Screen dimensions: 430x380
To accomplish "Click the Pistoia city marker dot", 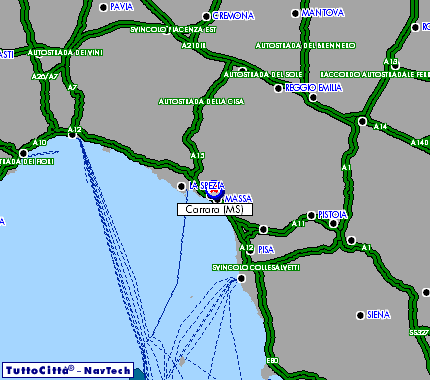I will 311,215.
